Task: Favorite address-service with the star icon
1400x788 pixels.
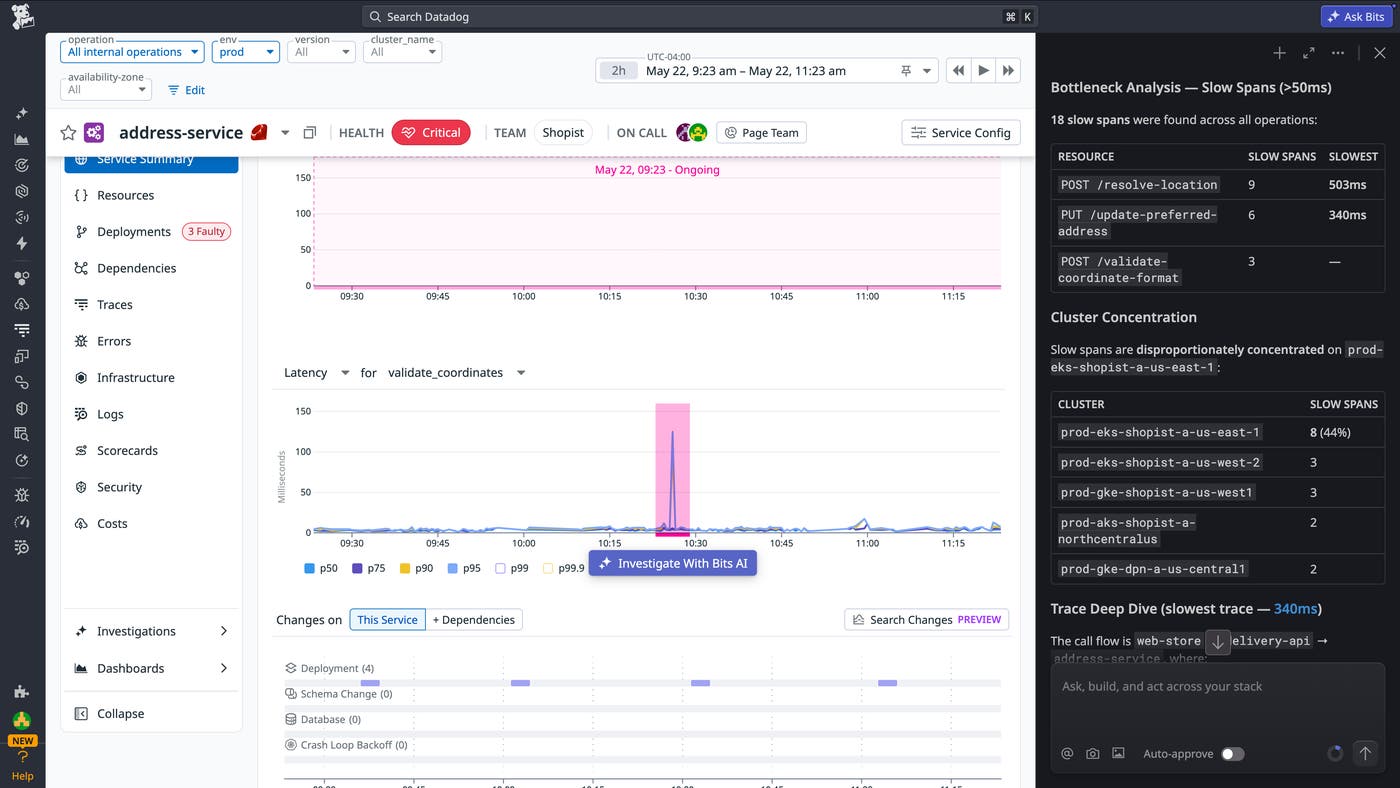Action: [68, 133]
